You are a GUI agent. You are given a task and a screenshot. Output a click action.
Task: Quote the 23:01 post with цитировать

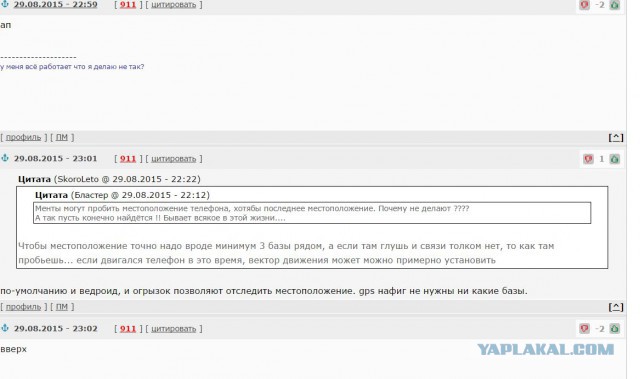point(173,159)
